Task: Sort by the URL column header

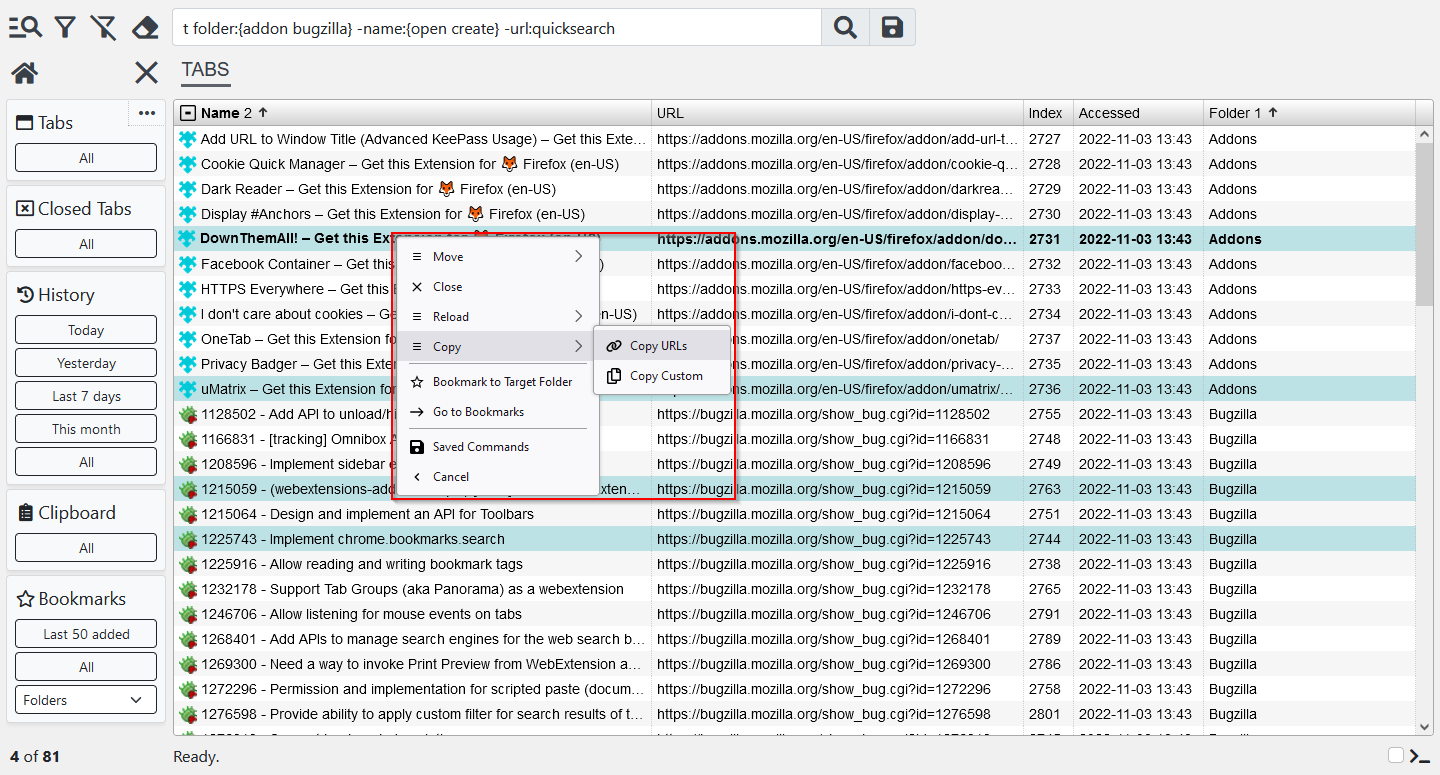Action: [x=837, y=113]
